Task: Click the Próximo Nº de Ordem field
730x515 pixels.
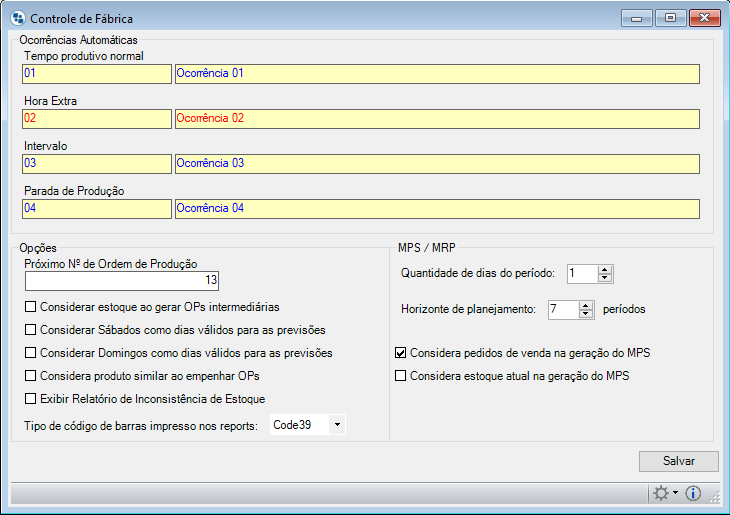Action: [x=122, y=280]
